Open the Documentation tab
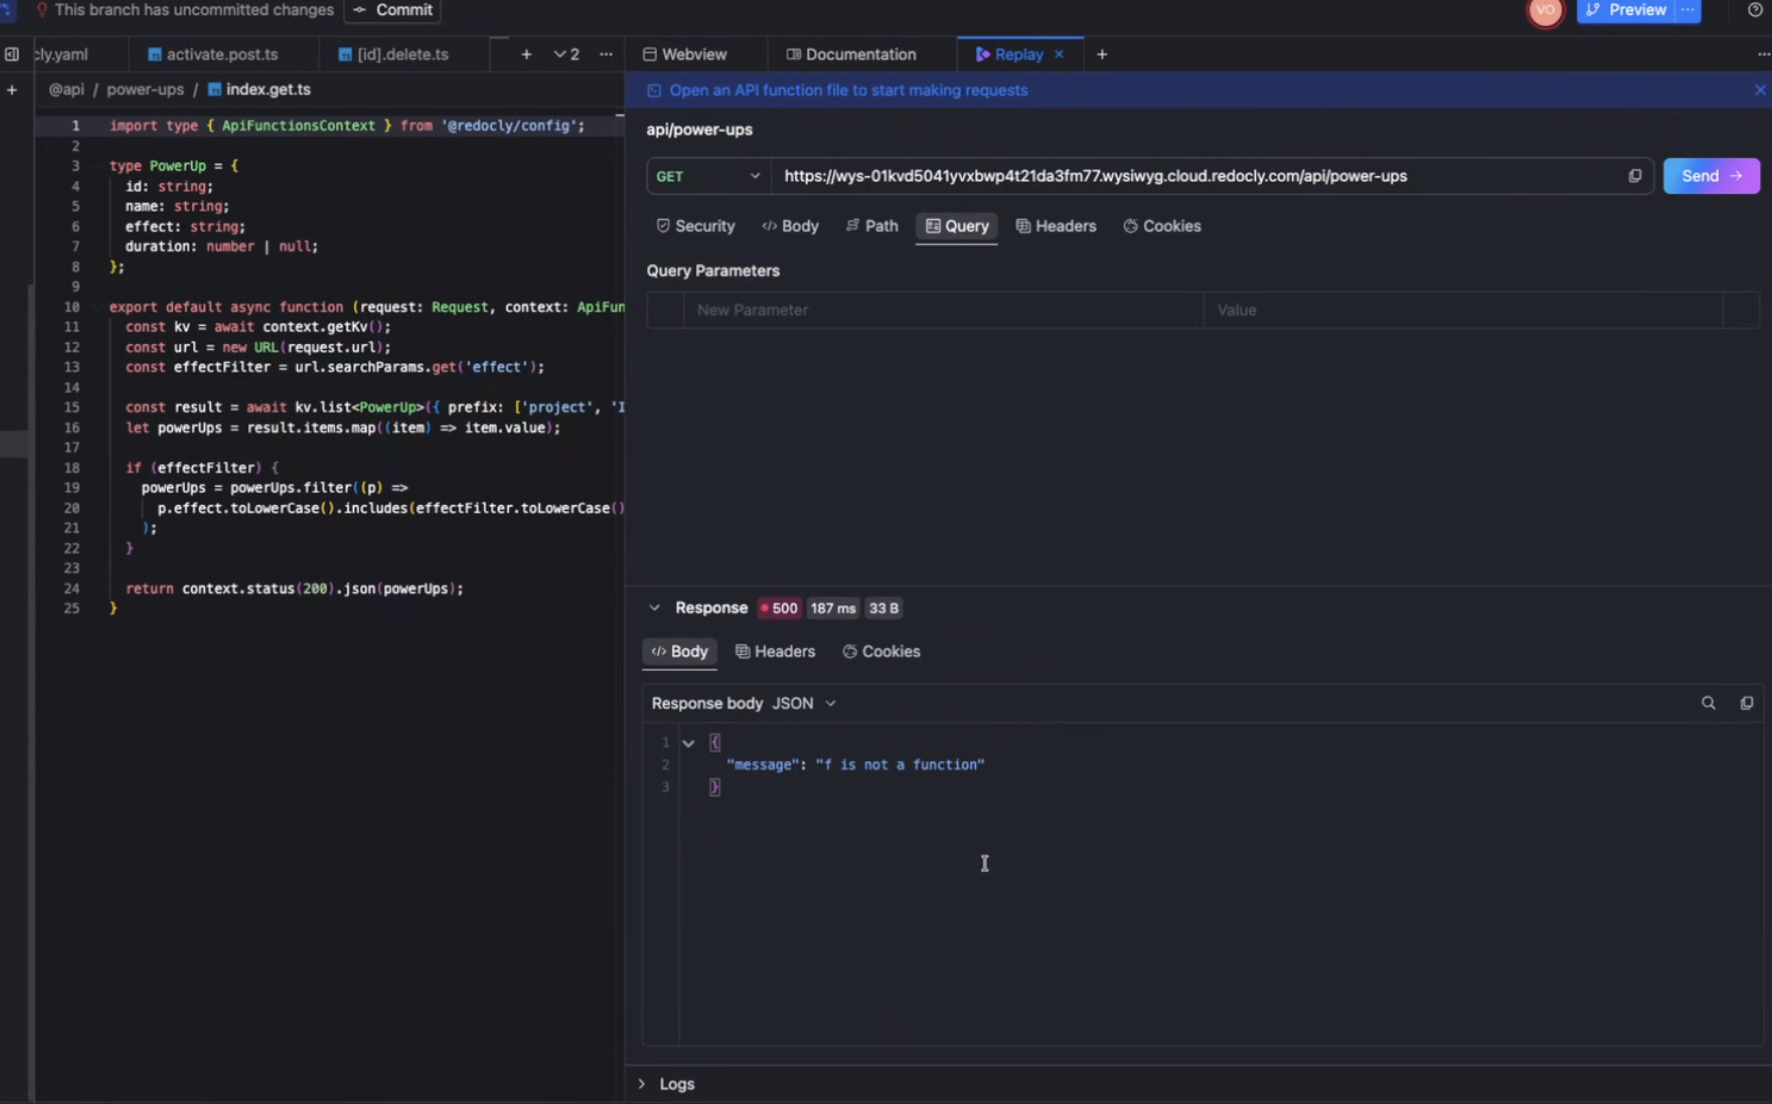 (851, 54)
